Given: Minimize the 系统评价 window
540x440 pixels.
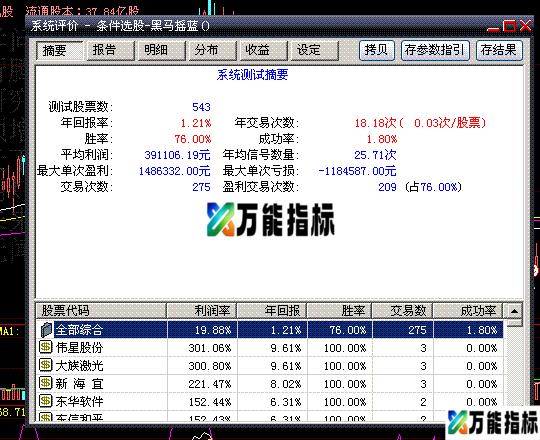Looking at the screenshot, I should pos(493,27).
